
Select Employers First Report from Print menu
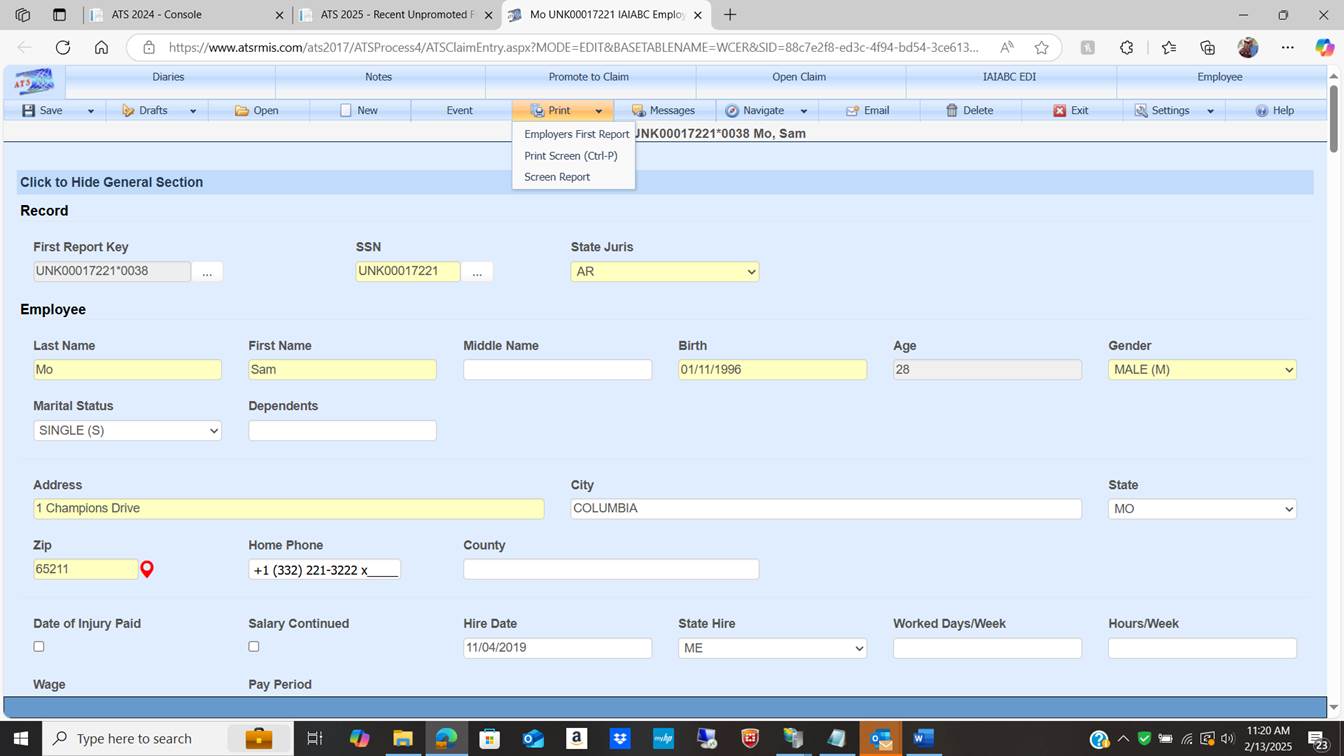pyautogui.click(x=576, y=134)
